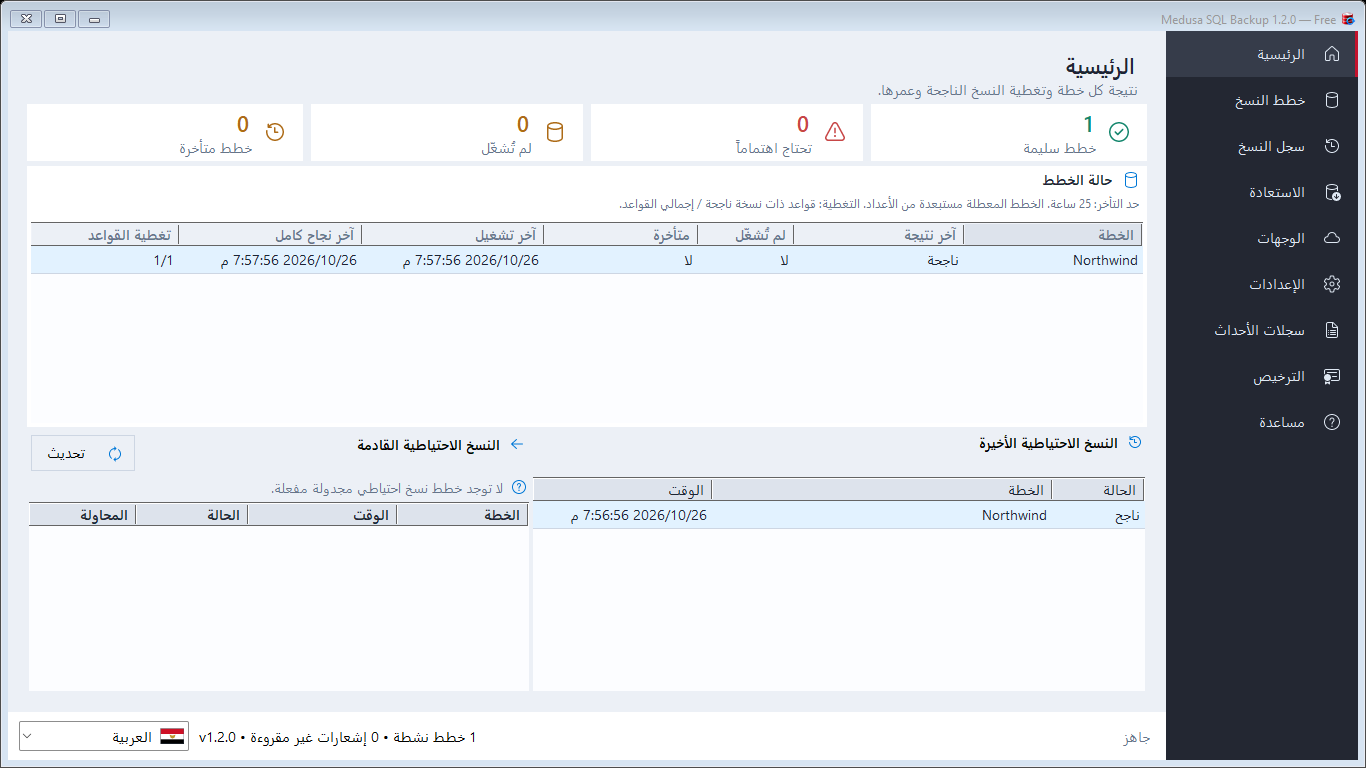Click the تغطية القواعد column header

click(105, 235)
